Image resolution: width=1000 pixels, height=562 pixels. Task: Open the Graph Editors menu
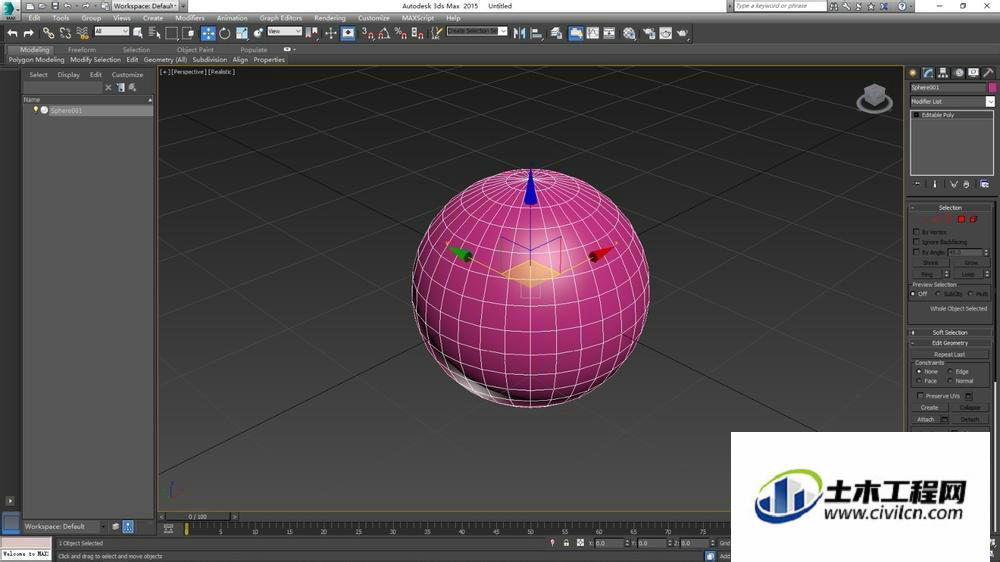pyautogui.click(x=281, y=18)
